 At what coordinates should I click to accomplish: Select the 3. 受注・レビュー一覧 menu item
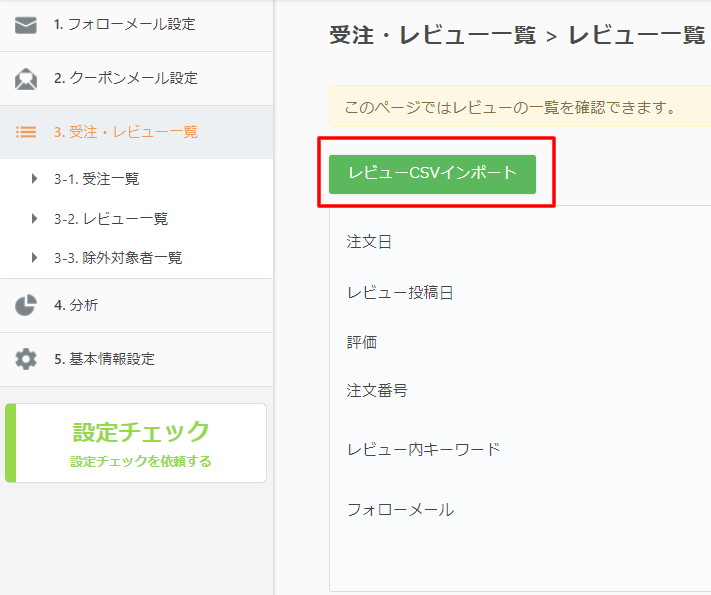136,132
